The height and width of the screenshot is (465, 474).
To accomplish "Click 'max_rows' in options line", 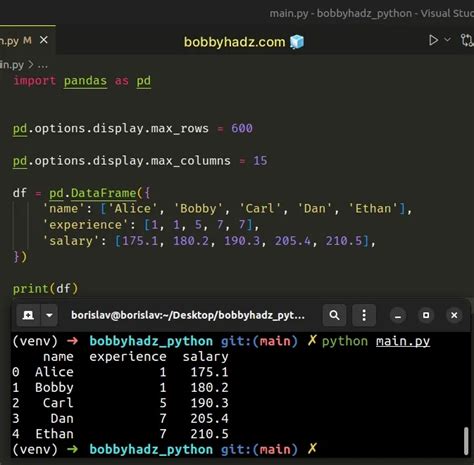I will click(180, 128).
